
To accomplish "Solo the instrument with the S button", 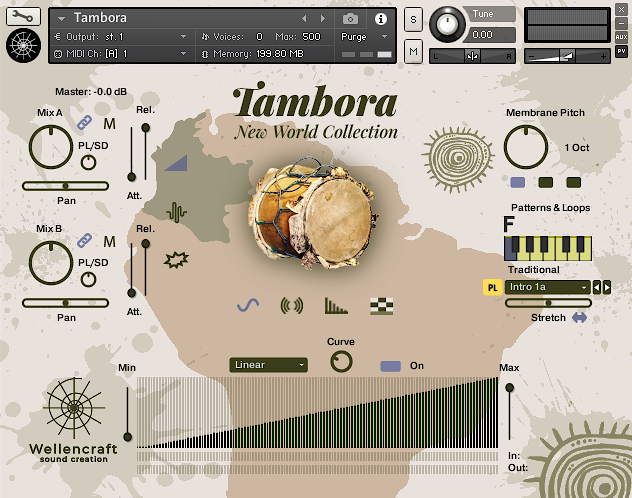I will click(x=413, y=19).
